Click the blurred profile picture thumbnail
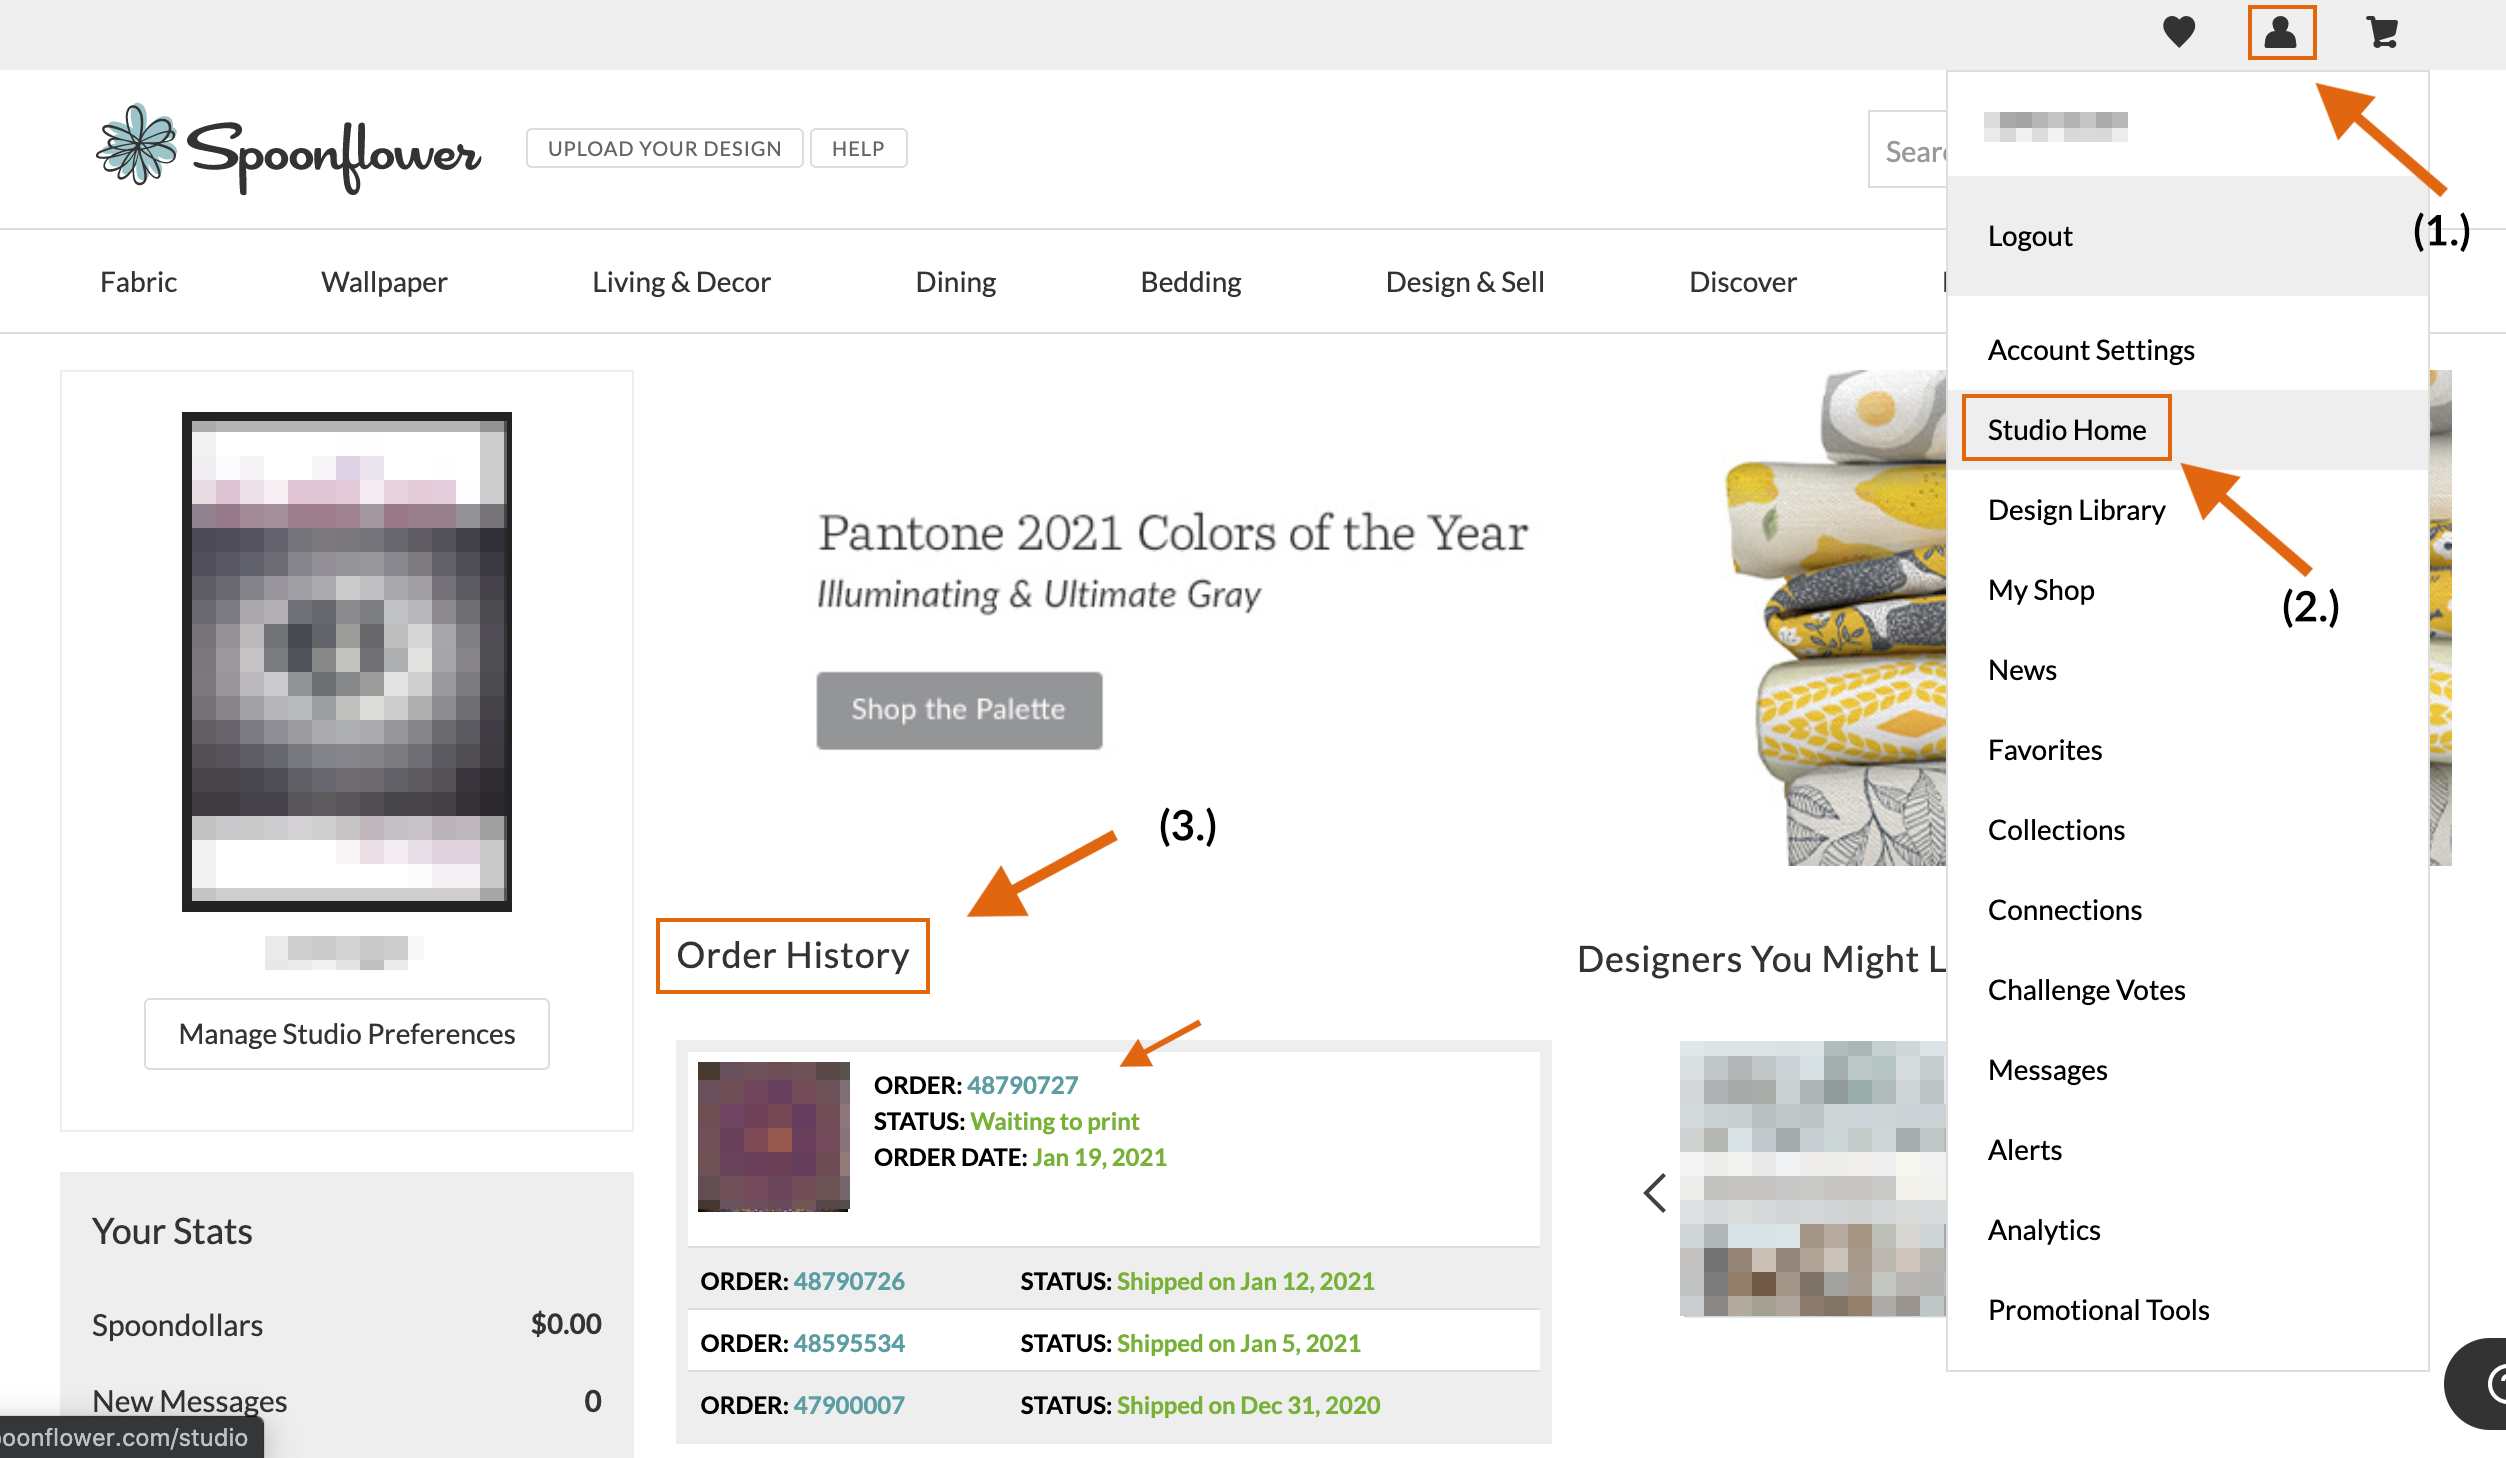Viewport: 2506px width, 1458px height. coord(347,662)
